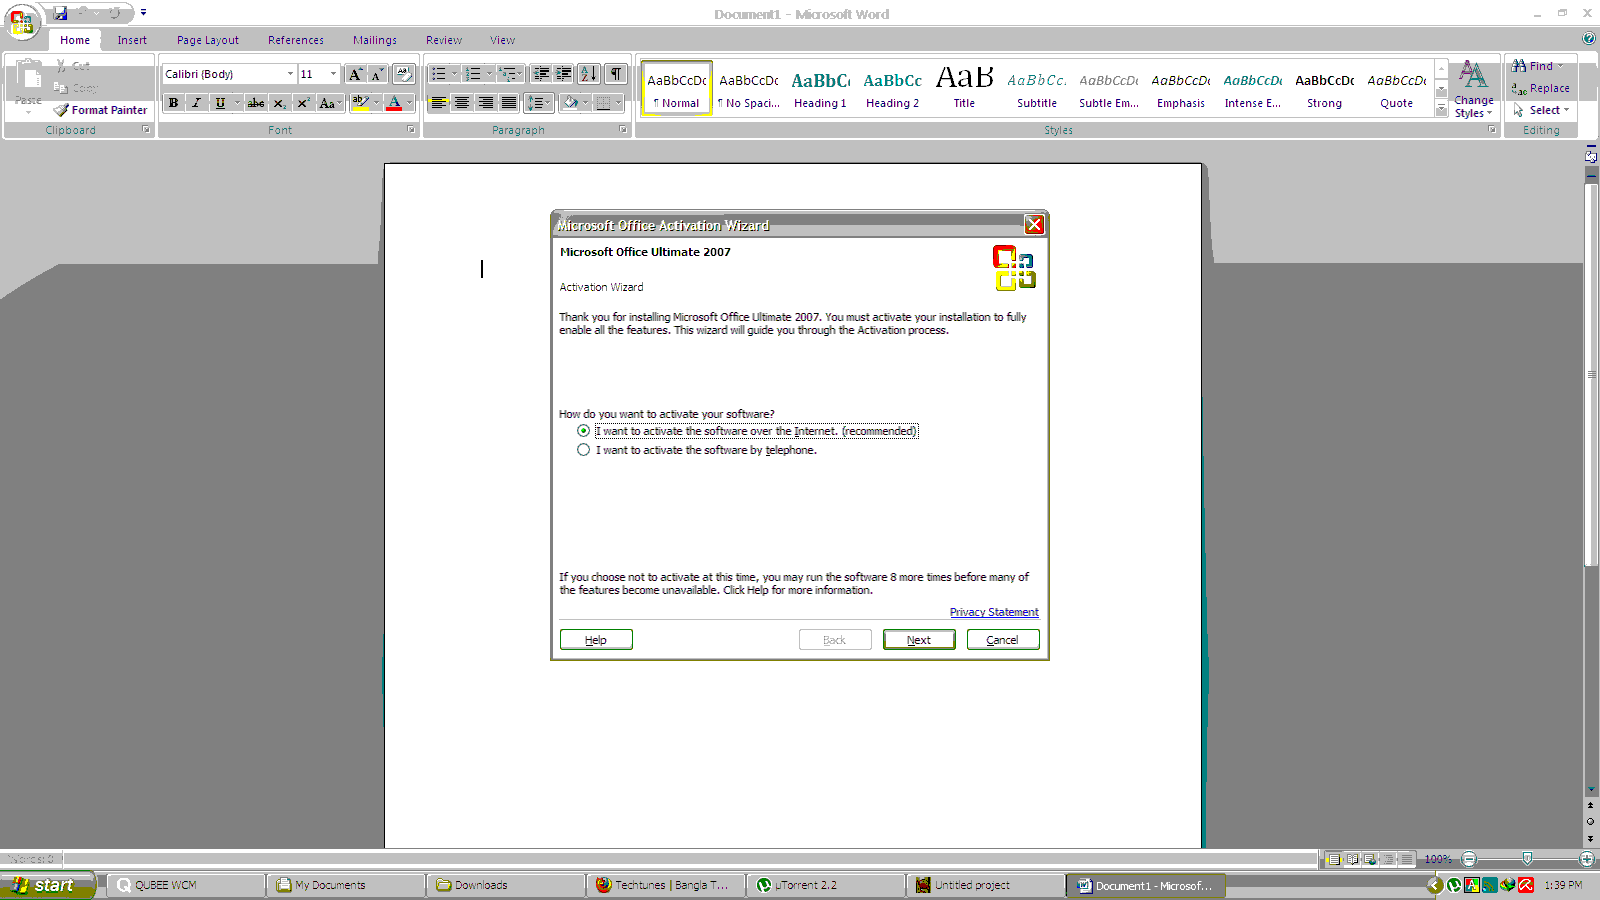
Task: Center the paragraph text
Action: tap(462, 103)
